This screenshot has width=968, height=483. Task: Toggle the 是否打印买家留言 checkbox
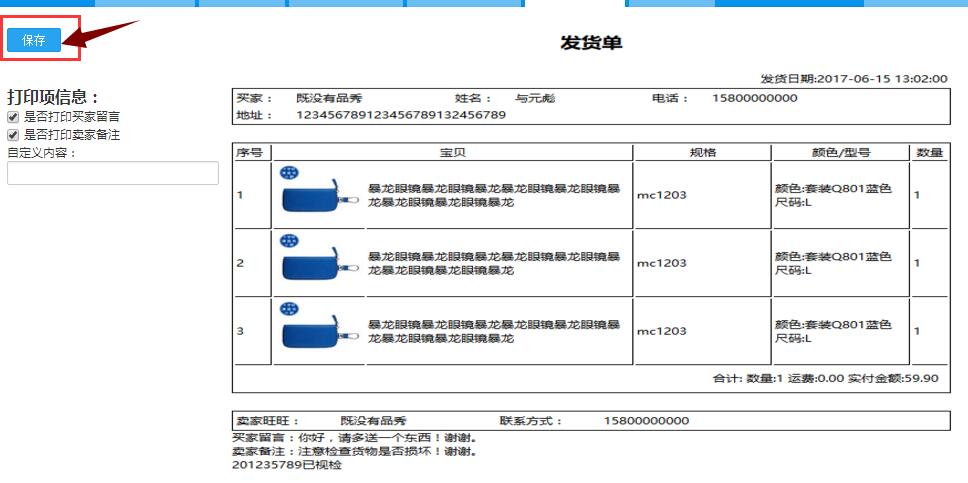click(x=13, y=117)
